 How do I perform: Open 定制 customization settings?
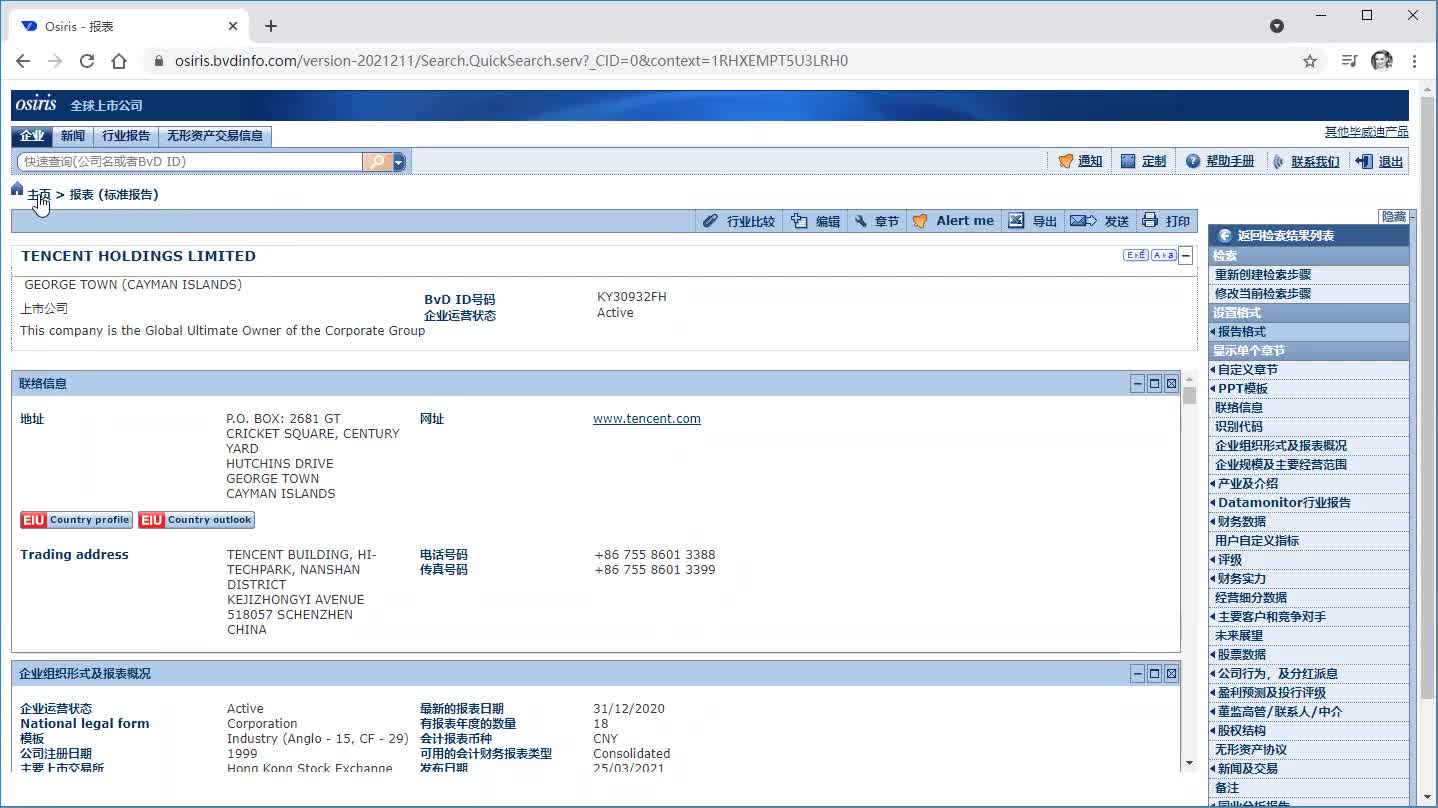[1143, 161]
